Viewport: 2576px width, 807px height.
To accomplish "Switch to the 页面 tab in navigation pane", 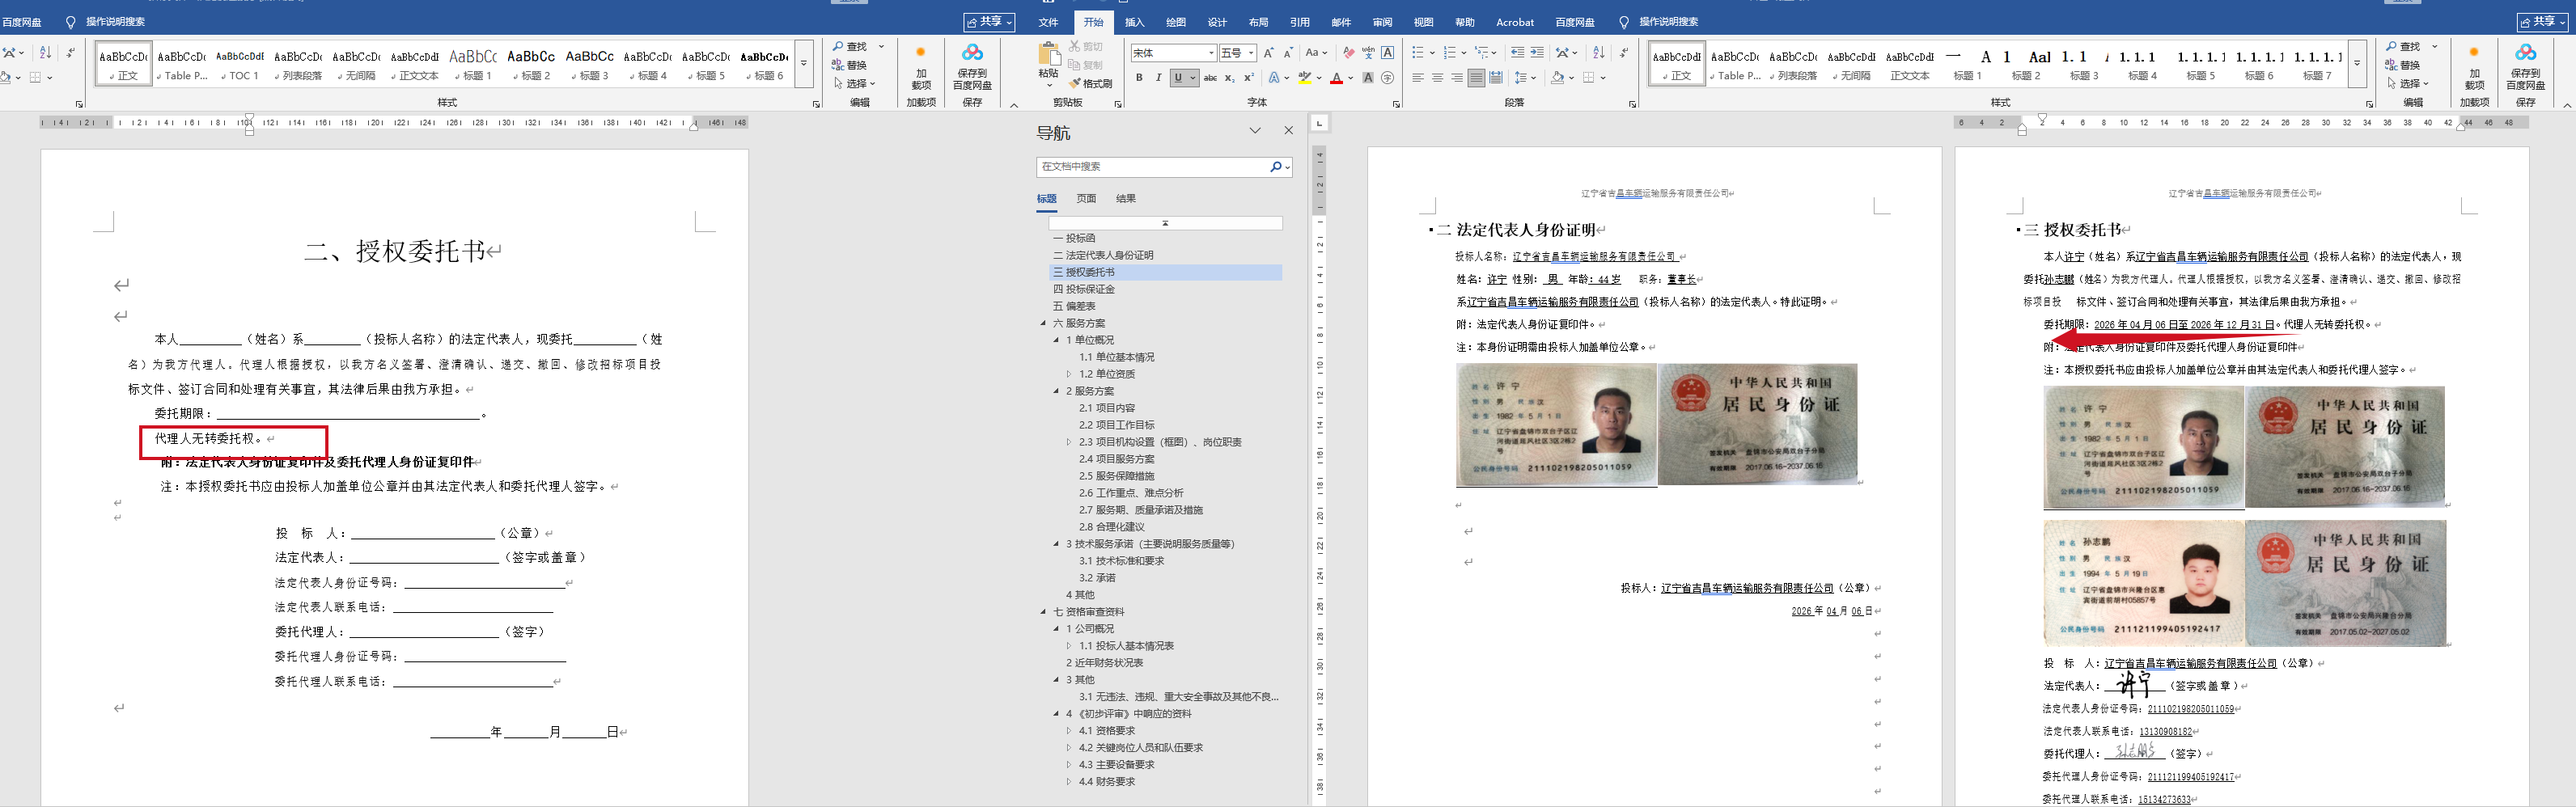I will tap(1086, 198).
